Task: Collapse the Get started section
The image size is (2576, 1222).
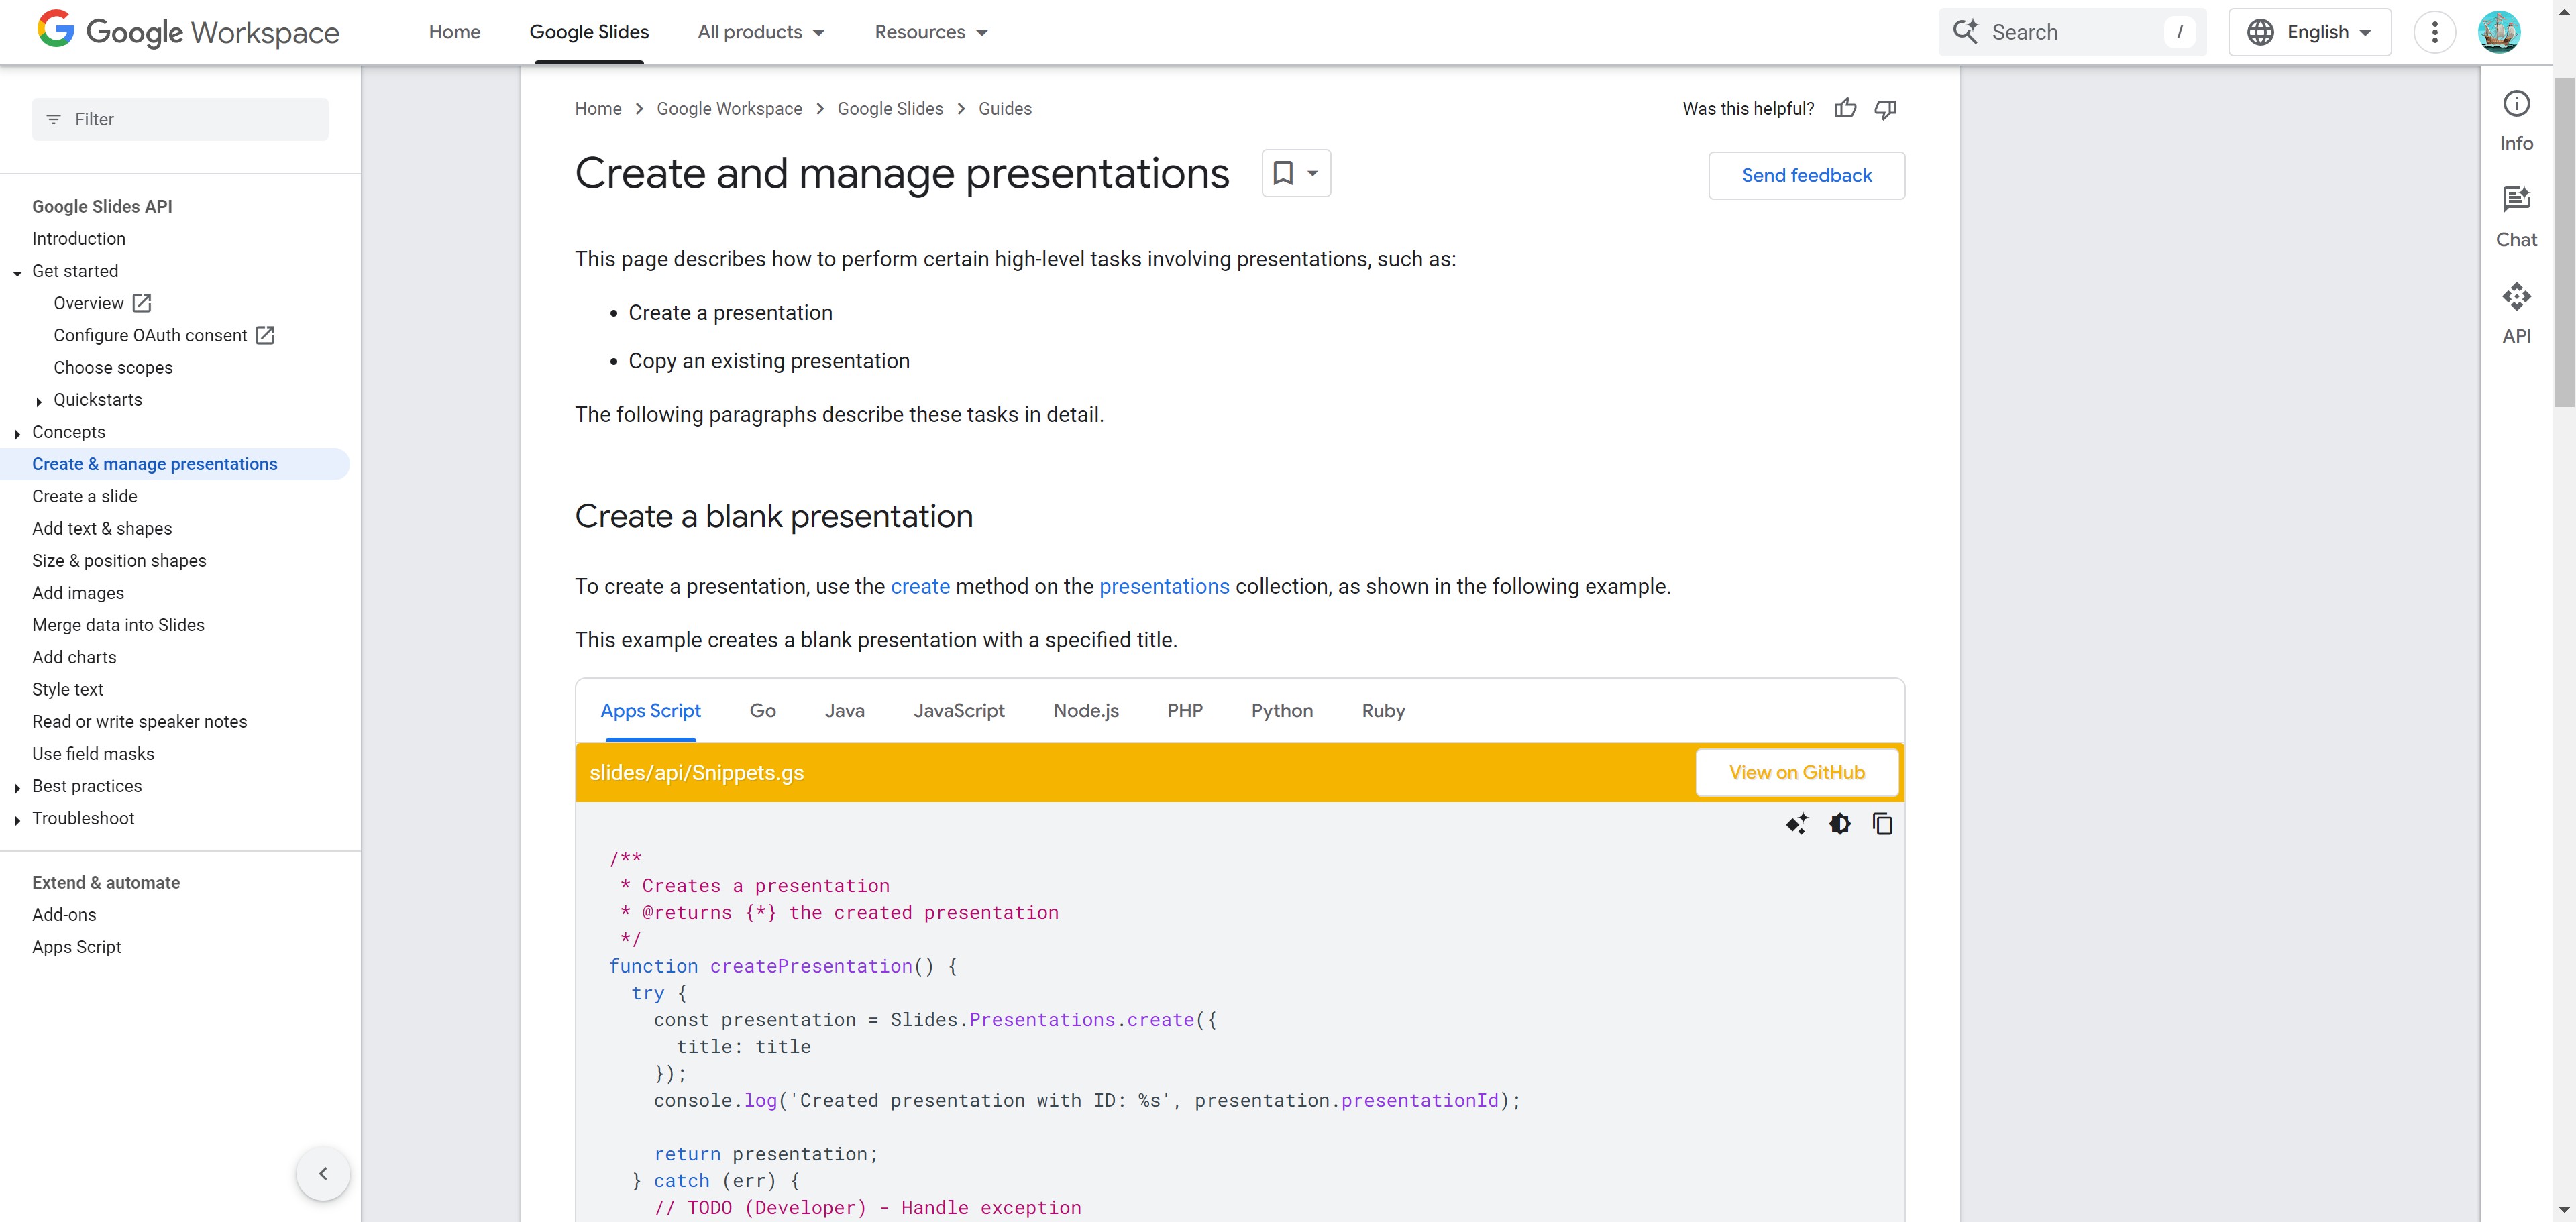Action: [x=17, y=272]
